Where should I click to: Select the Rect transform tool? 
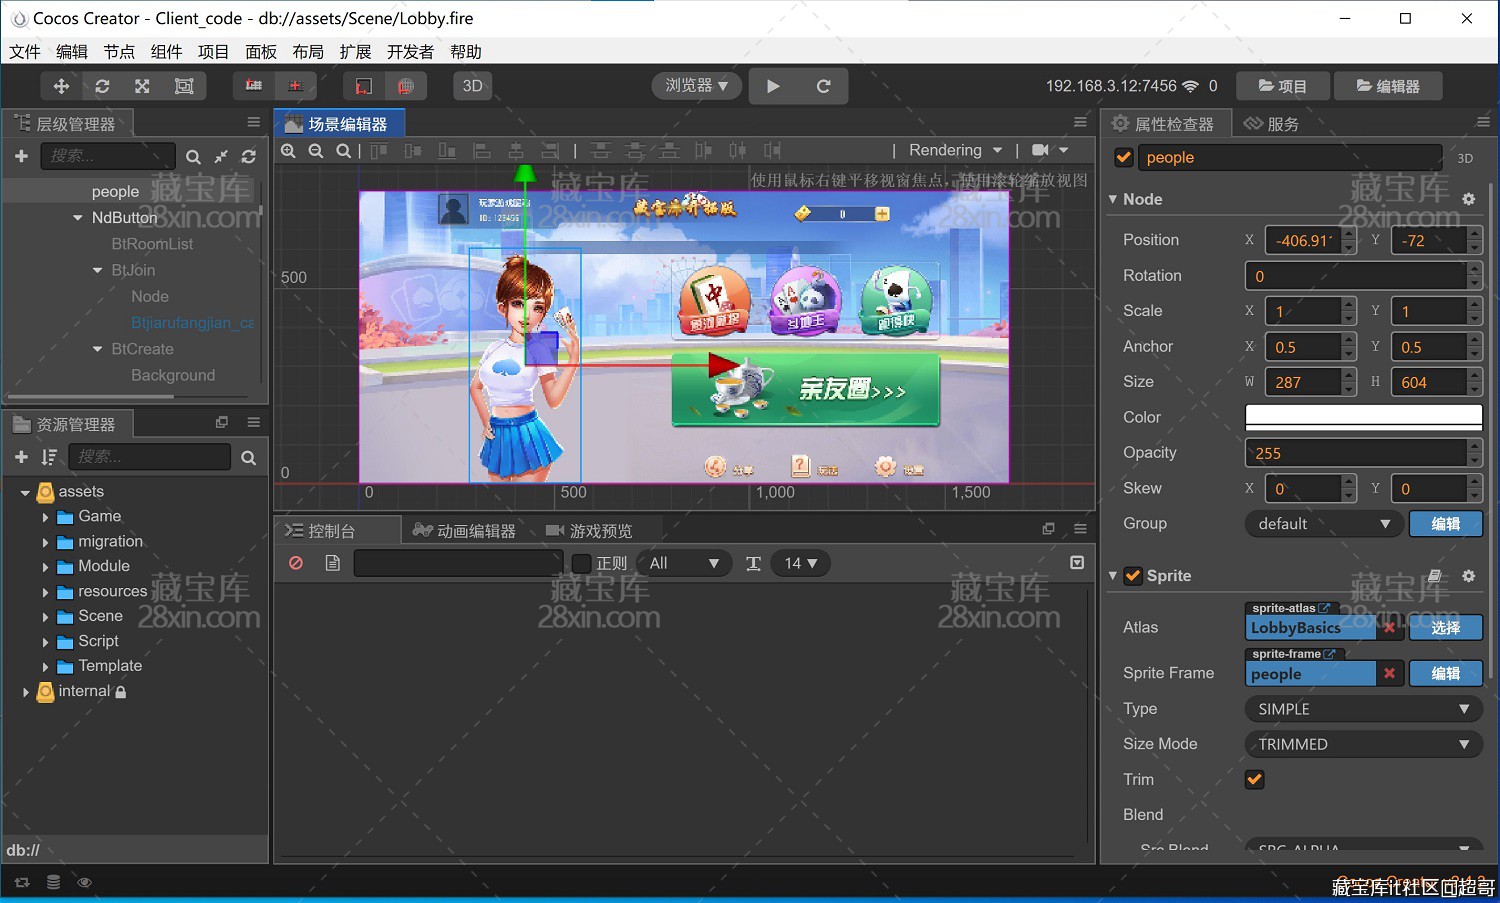(x=184, y=86)
